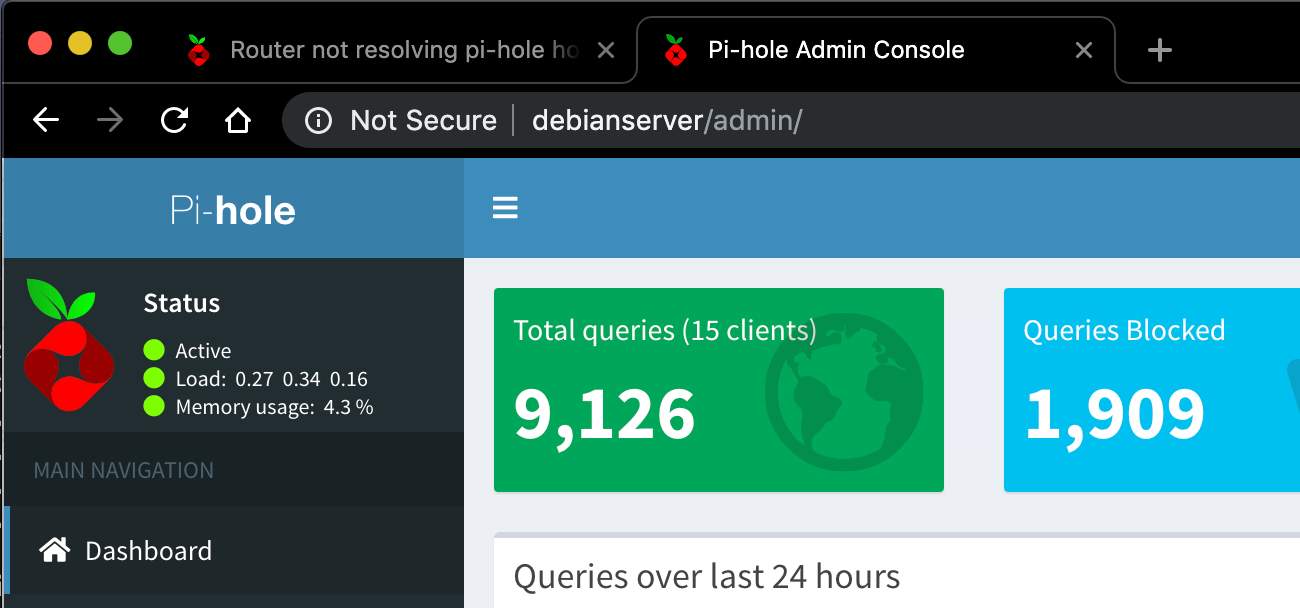Screen dimensions: 1300x608
Task: Click the Queries over last 24 hours heading
Action: [x=707, y=577]
